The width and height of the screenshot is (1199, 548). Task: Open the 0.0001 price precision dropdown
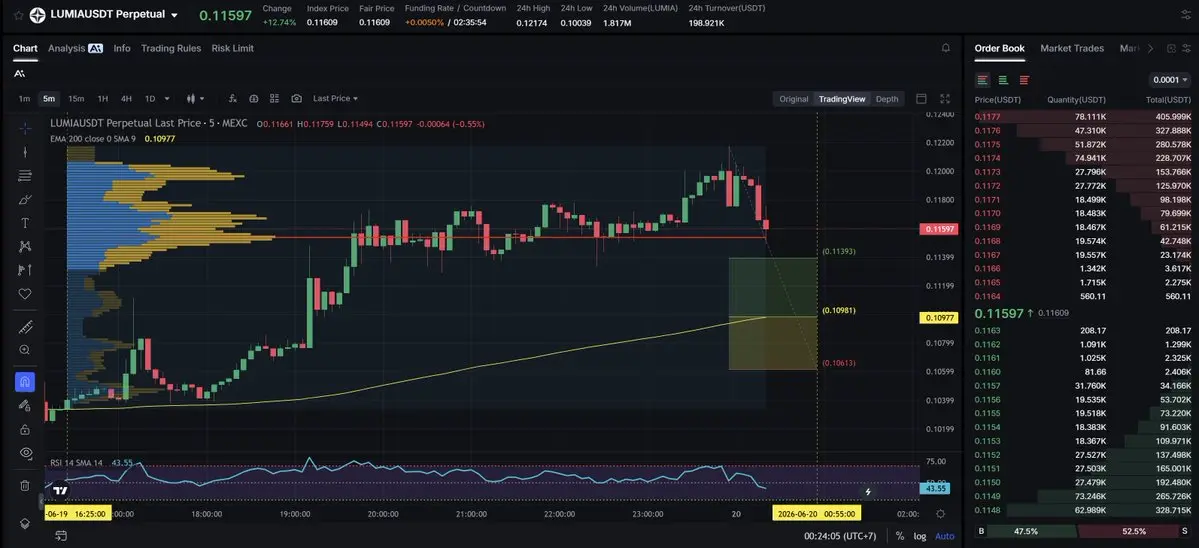point(1170,79)
